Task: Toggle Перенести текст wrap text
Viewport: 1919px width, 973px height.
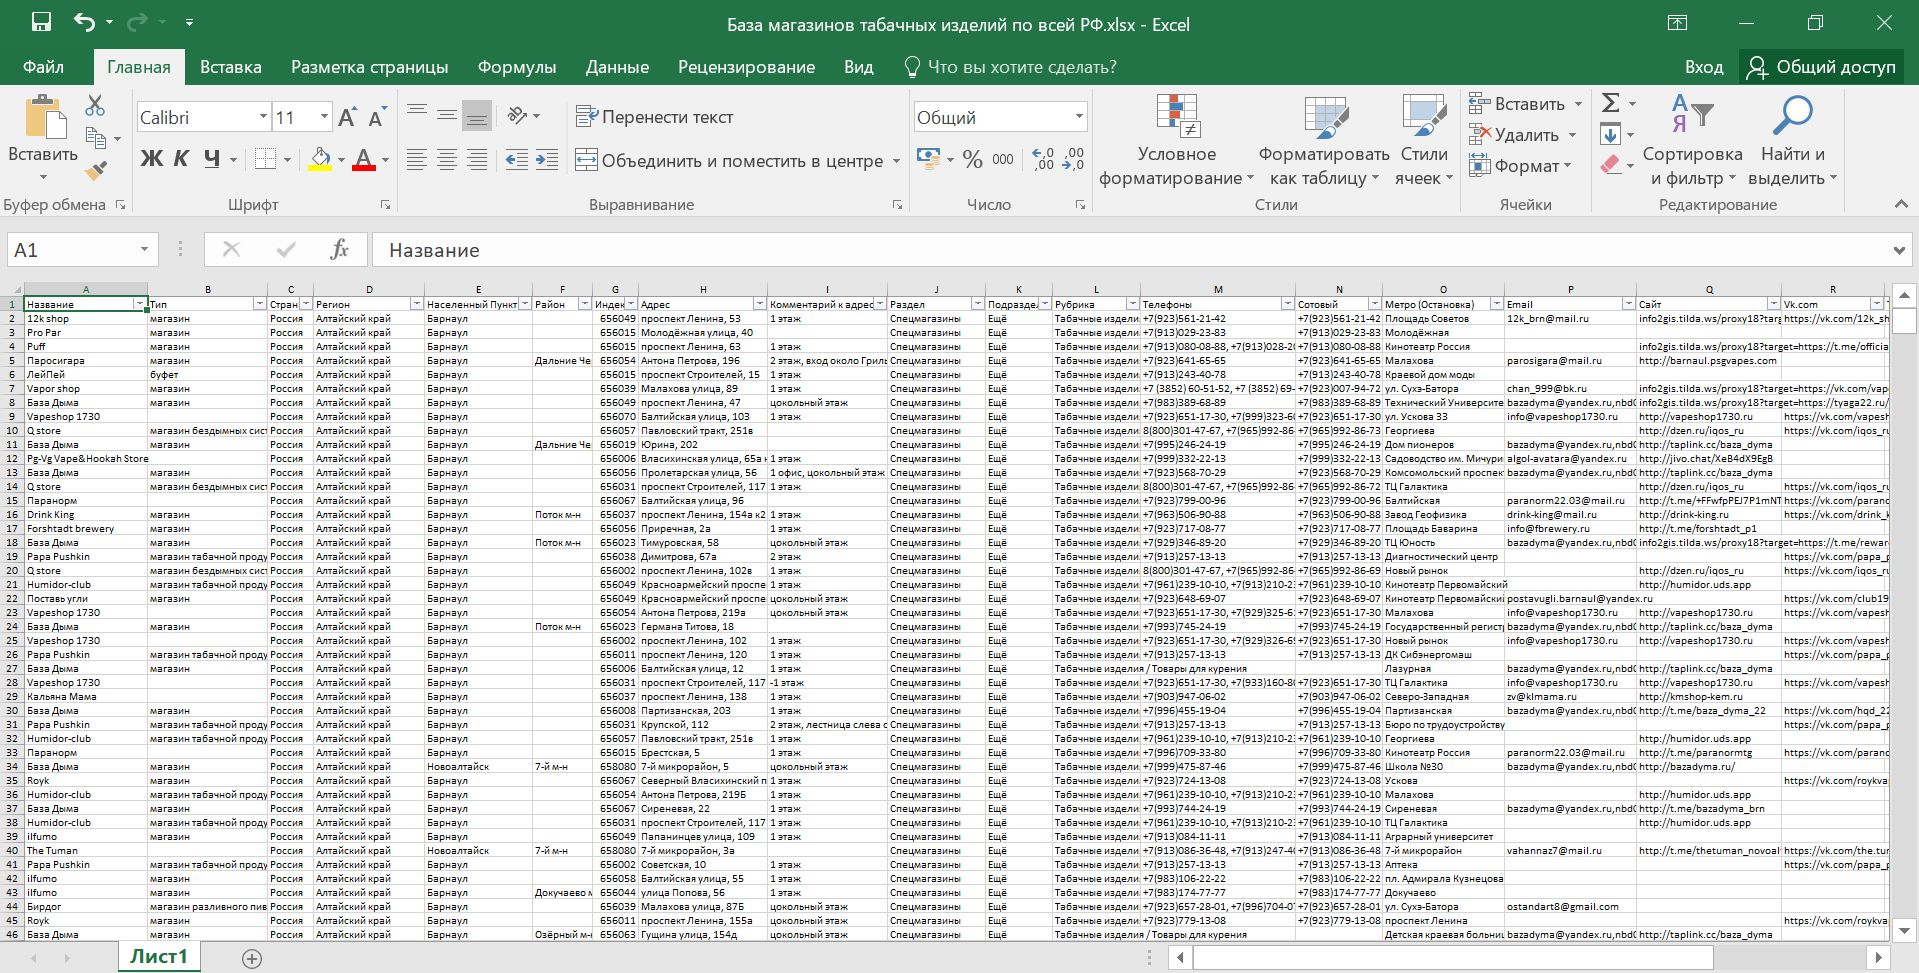Action: tap(655, 117)
